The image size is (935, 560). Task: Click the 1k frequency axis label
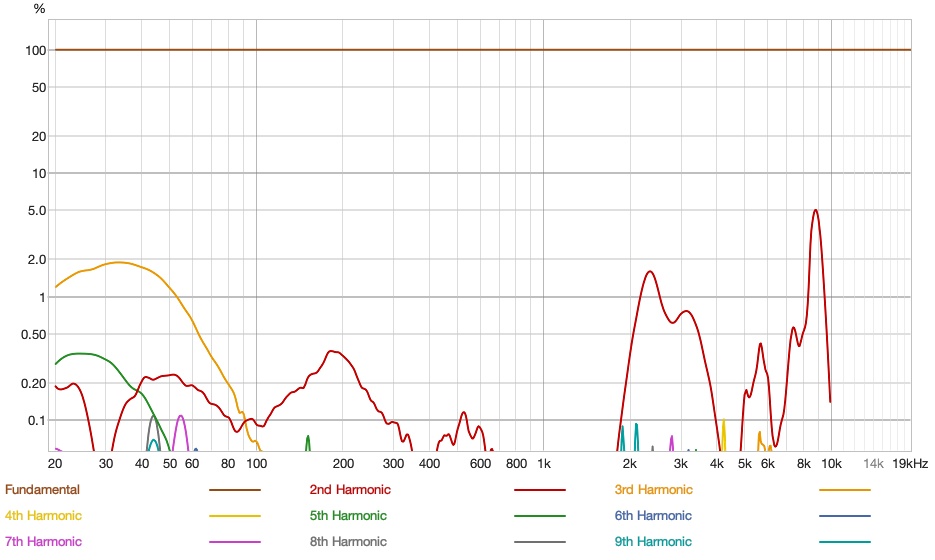pos(543,464)
